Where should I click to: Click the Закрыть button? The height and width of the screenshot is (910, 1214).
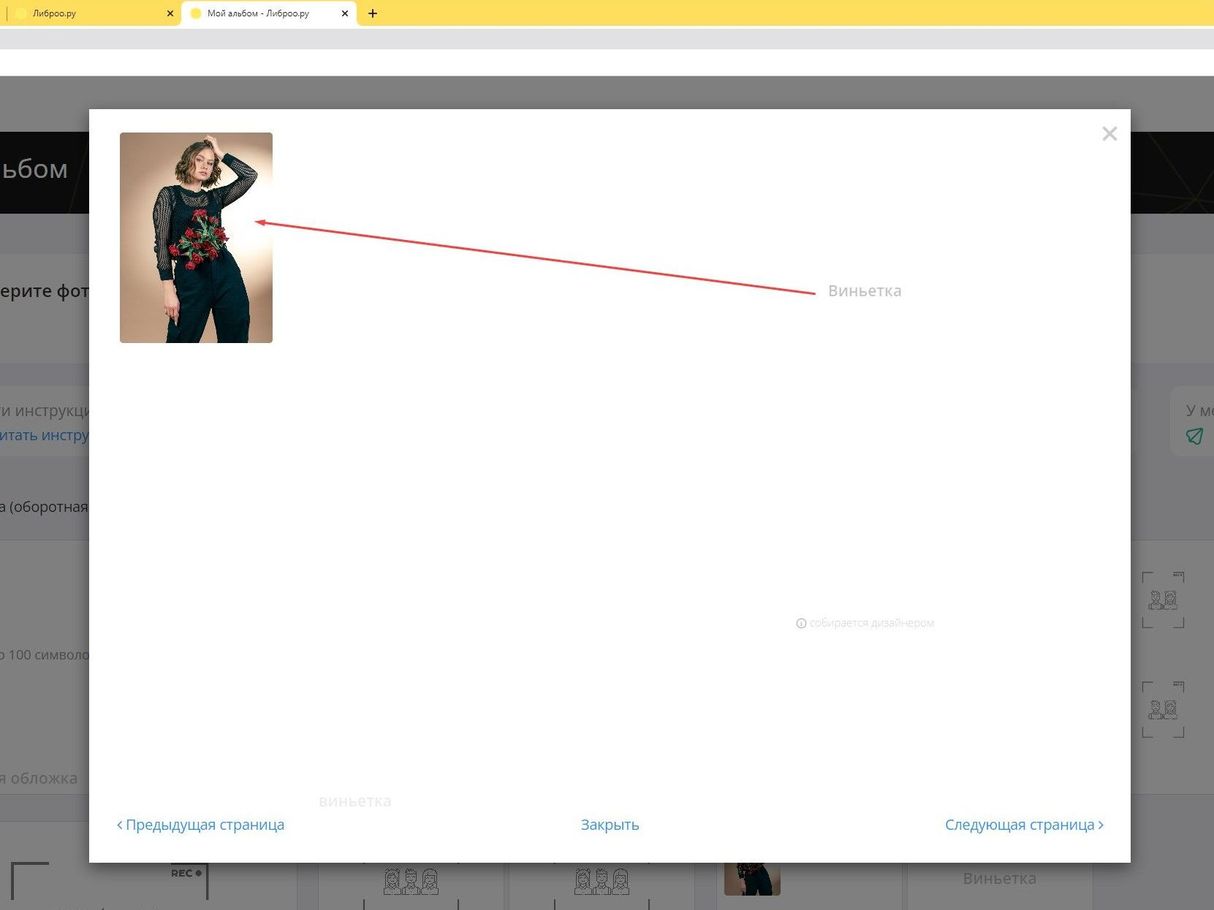point(609,825)
